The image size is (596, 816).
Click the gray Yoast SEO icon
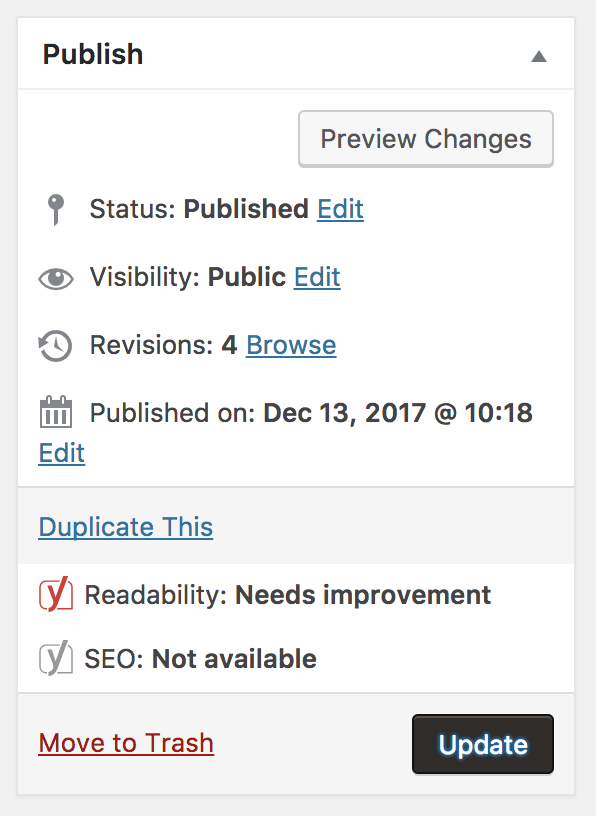(56, 658)
